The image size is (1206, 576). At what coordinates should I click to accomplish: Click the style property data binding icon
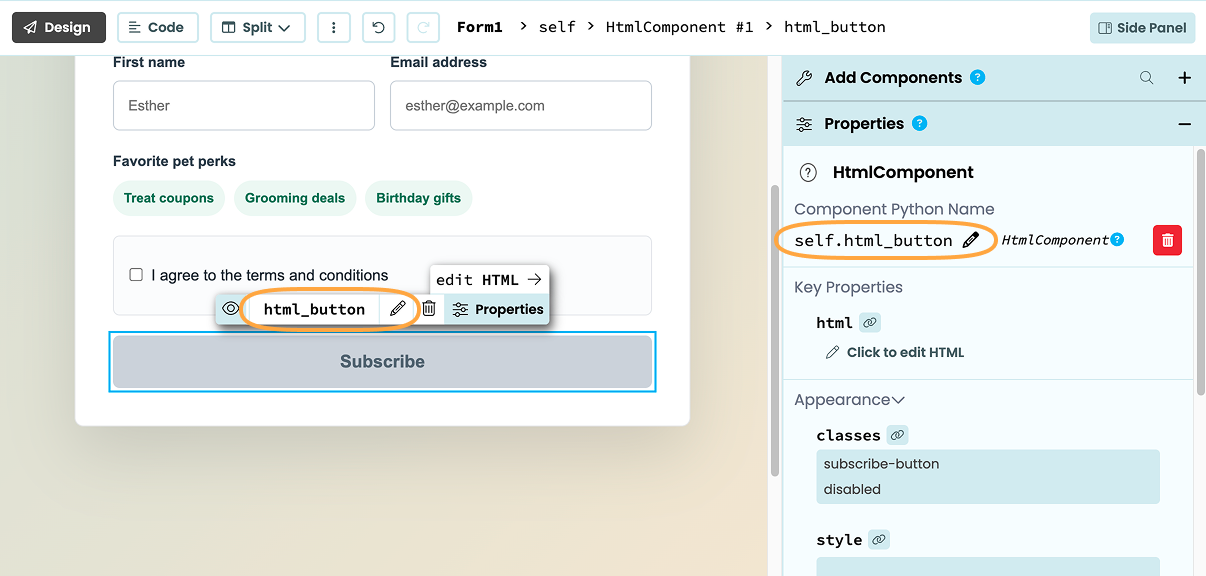(x=879, y=540)
